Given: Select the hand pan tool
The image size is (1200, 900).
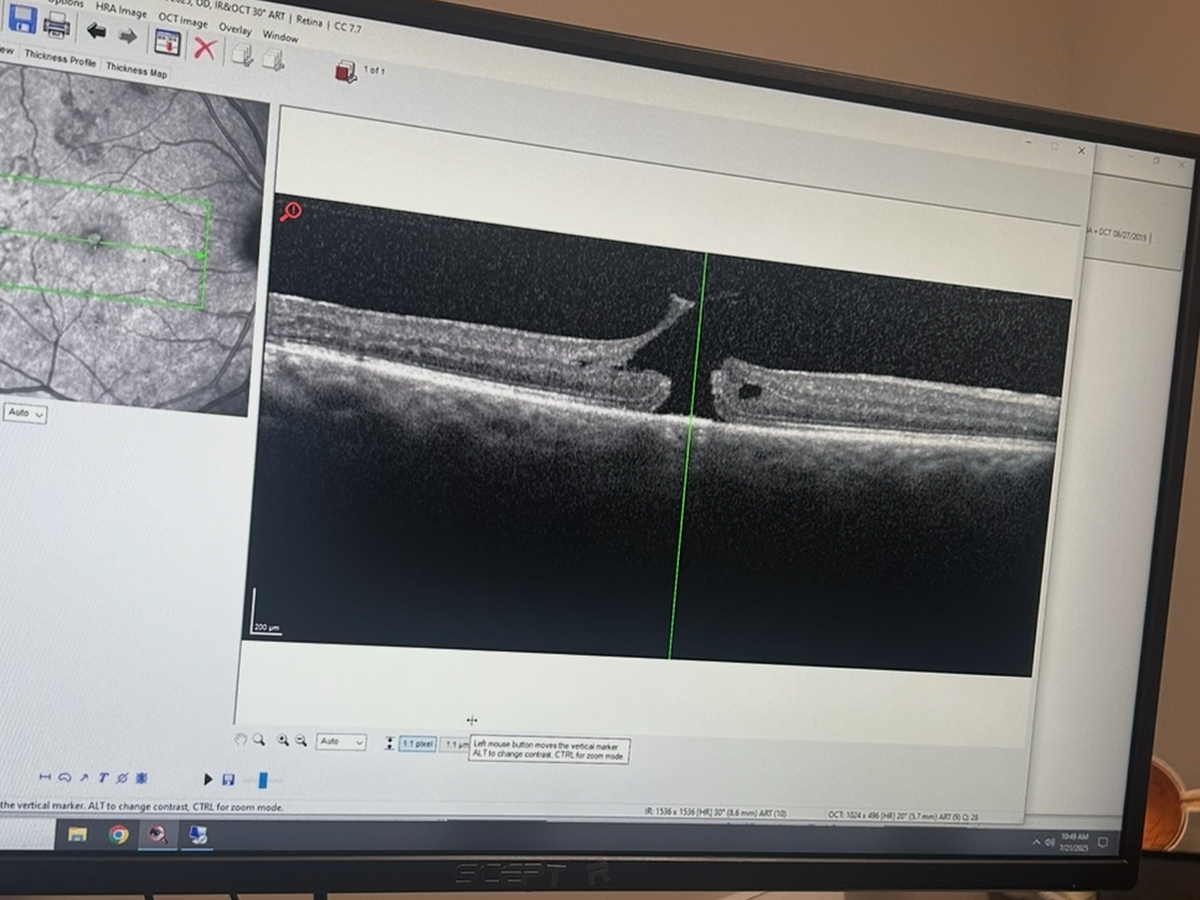Looking at the screenshot, I should 240,740.
